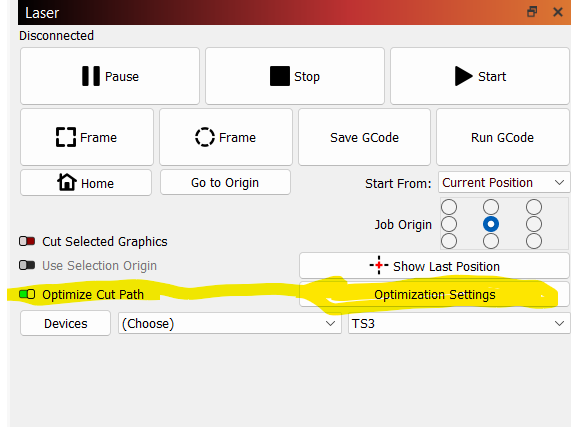Click Save GCode button

point(364,137)
